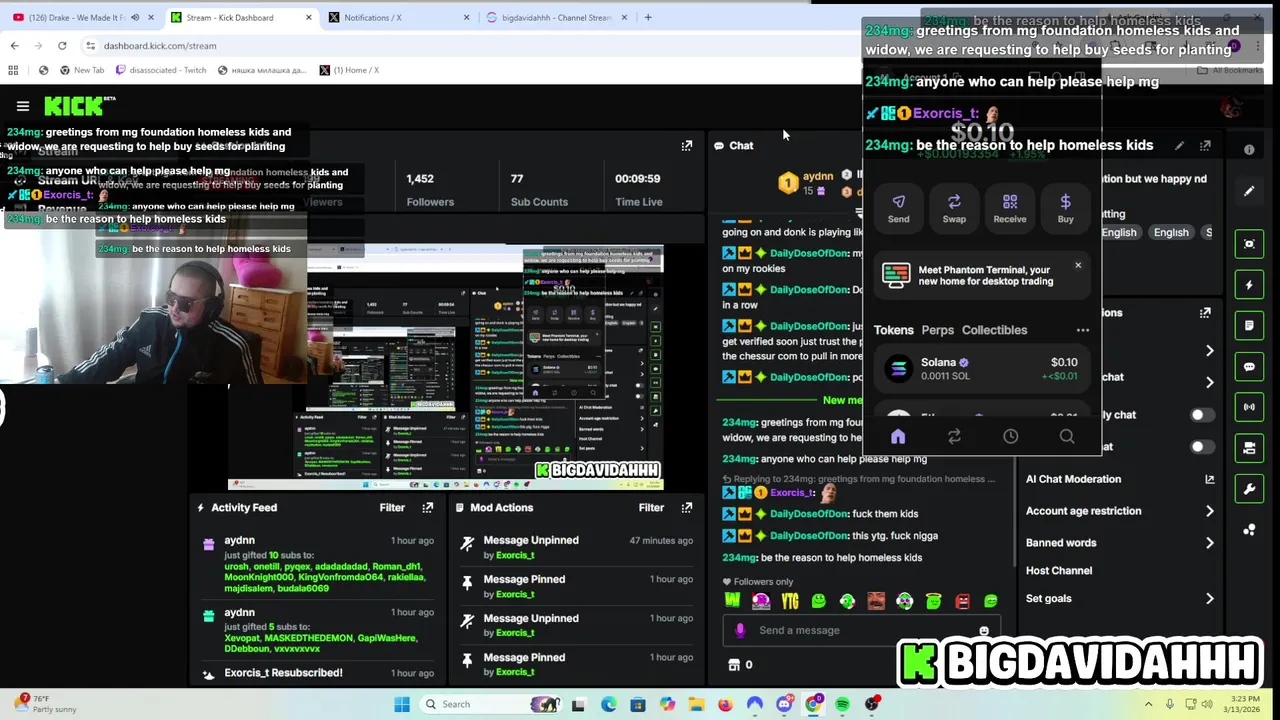Screen dimensions: 1280x720
Task: Open Send in Phantom wallet
Action: (898, 209)
